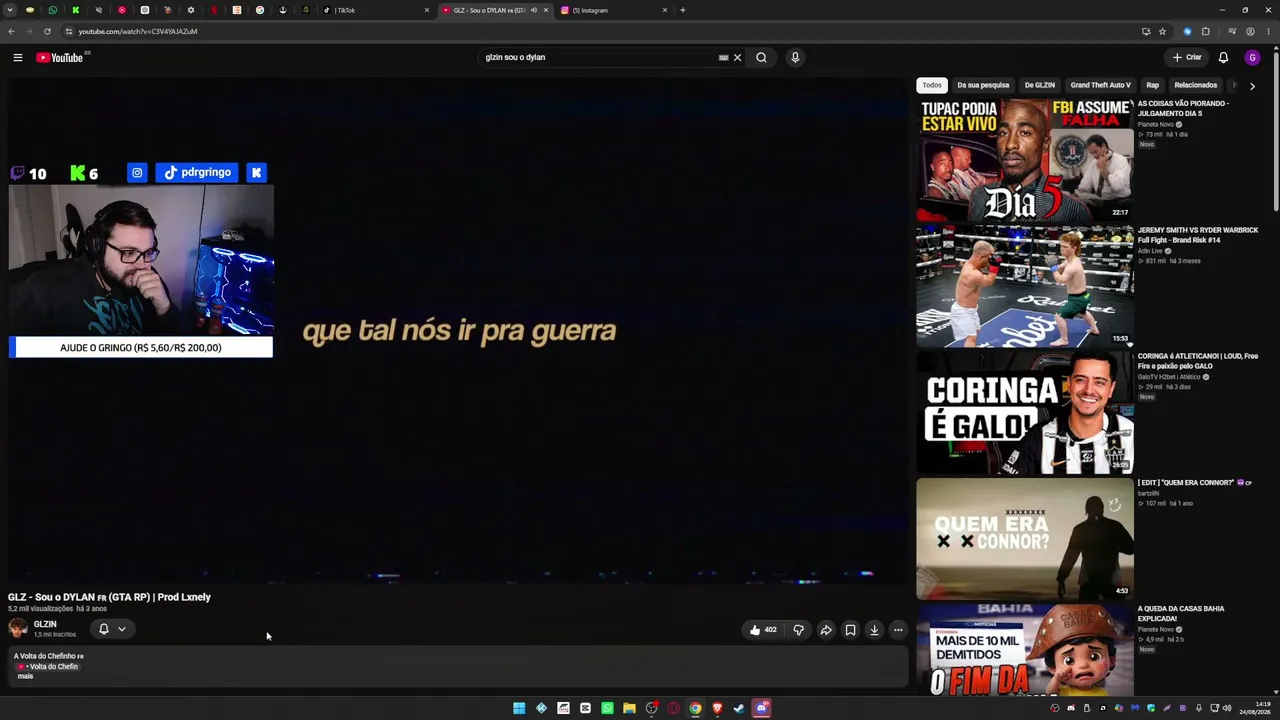Open the GLZIN channel name link

[45, 624]
